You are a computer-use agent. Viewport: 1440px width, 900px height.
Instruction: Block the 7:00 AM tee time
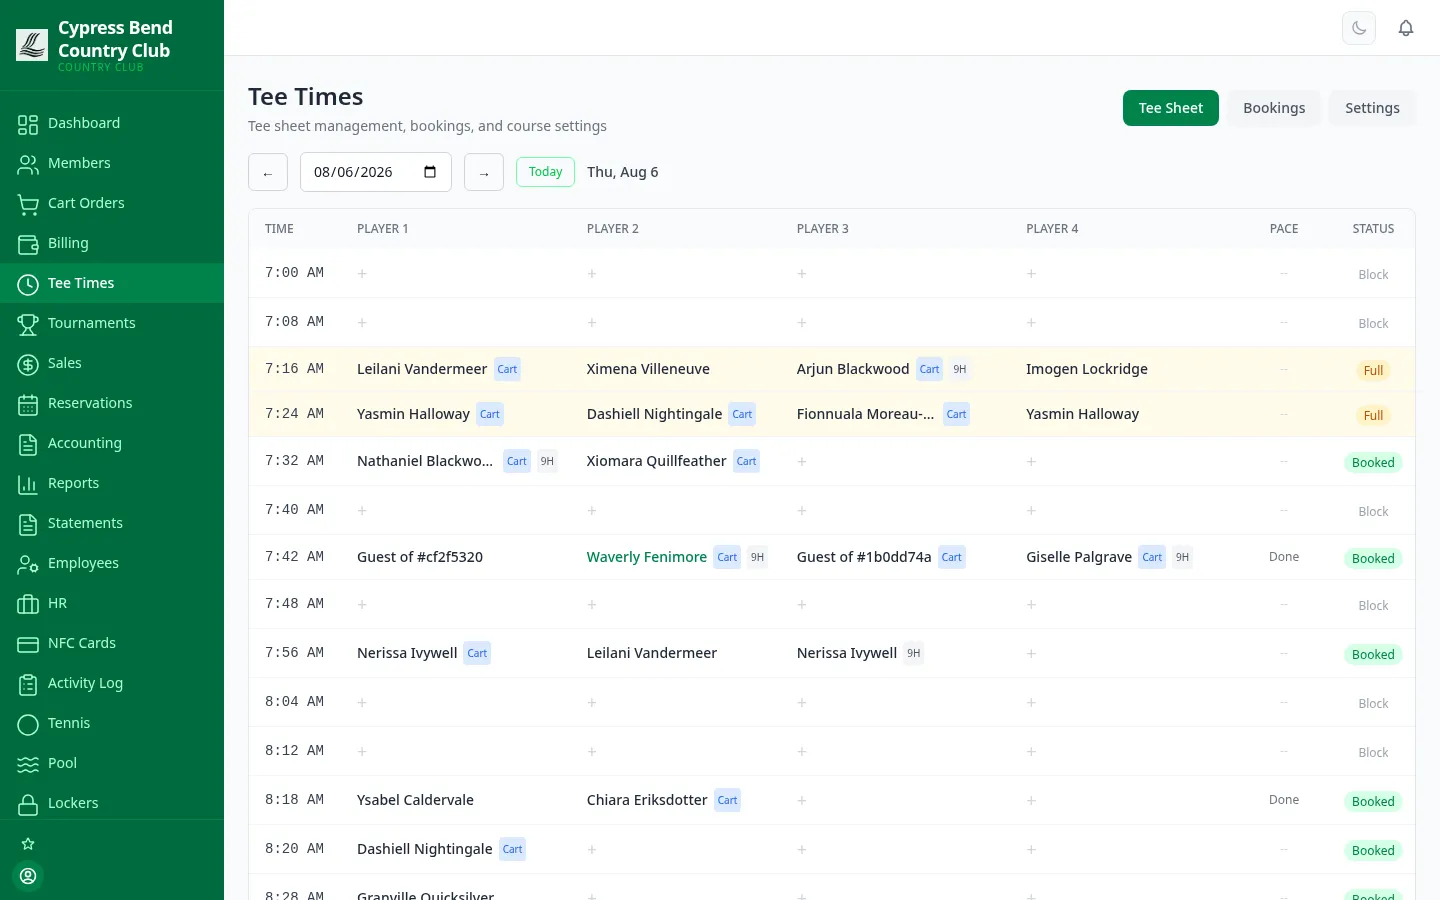(x=1373, y=274)
